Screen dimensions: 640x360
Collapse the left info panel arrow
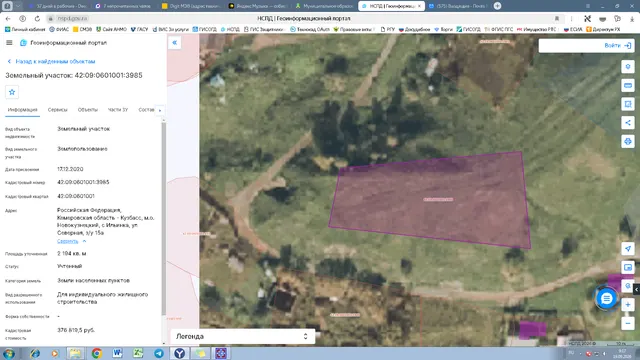click(175, 43)
